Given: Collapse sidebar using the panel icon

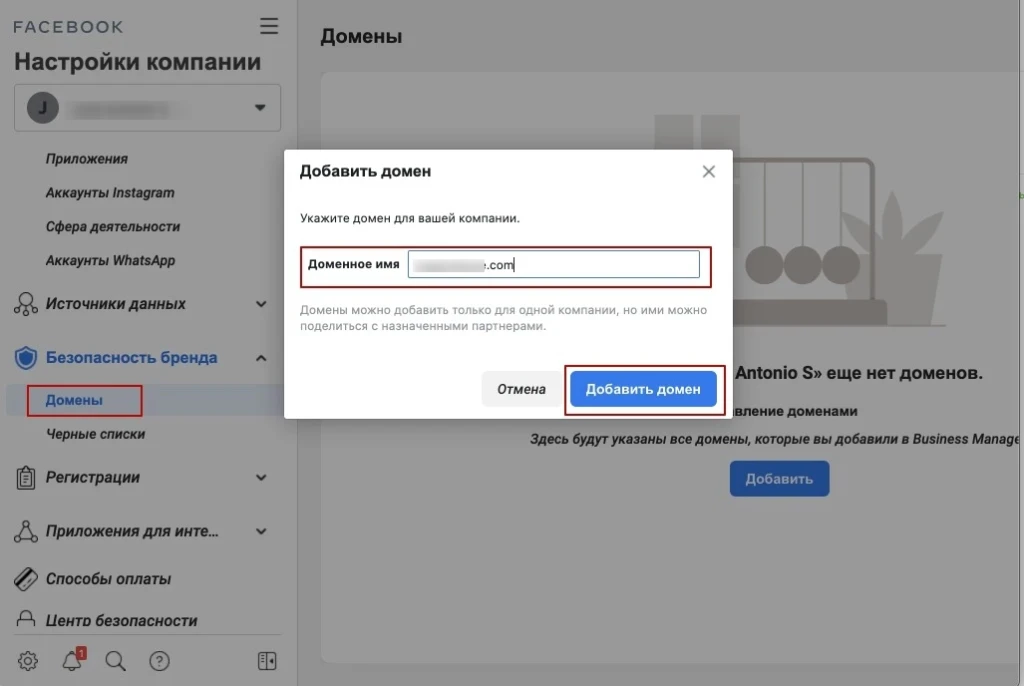Looking at the screenshot, I should [x=267, y=661].
